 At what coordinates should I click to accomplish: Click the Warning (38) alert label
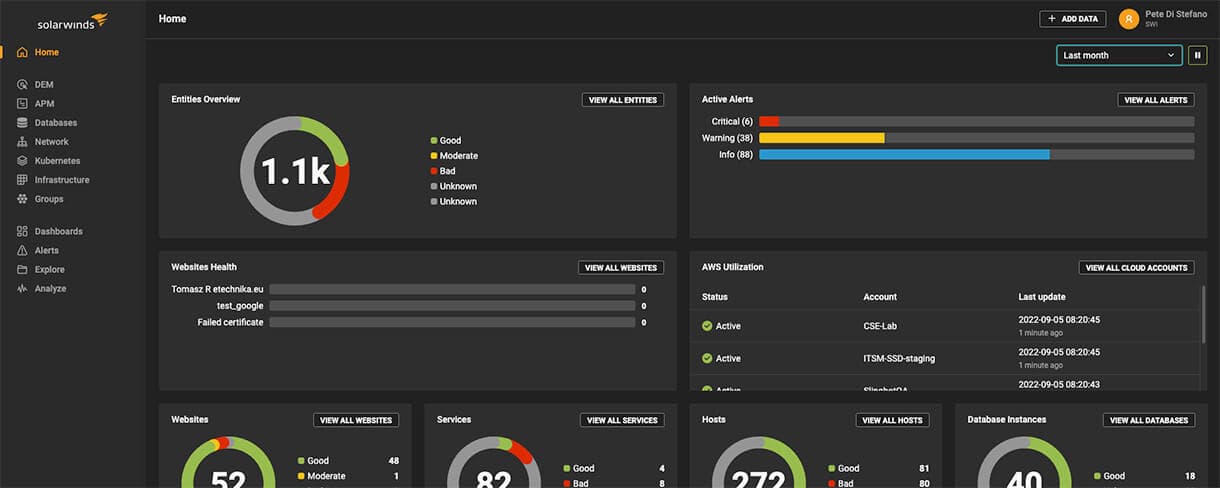pyautogui.click(x=727, y=138)
